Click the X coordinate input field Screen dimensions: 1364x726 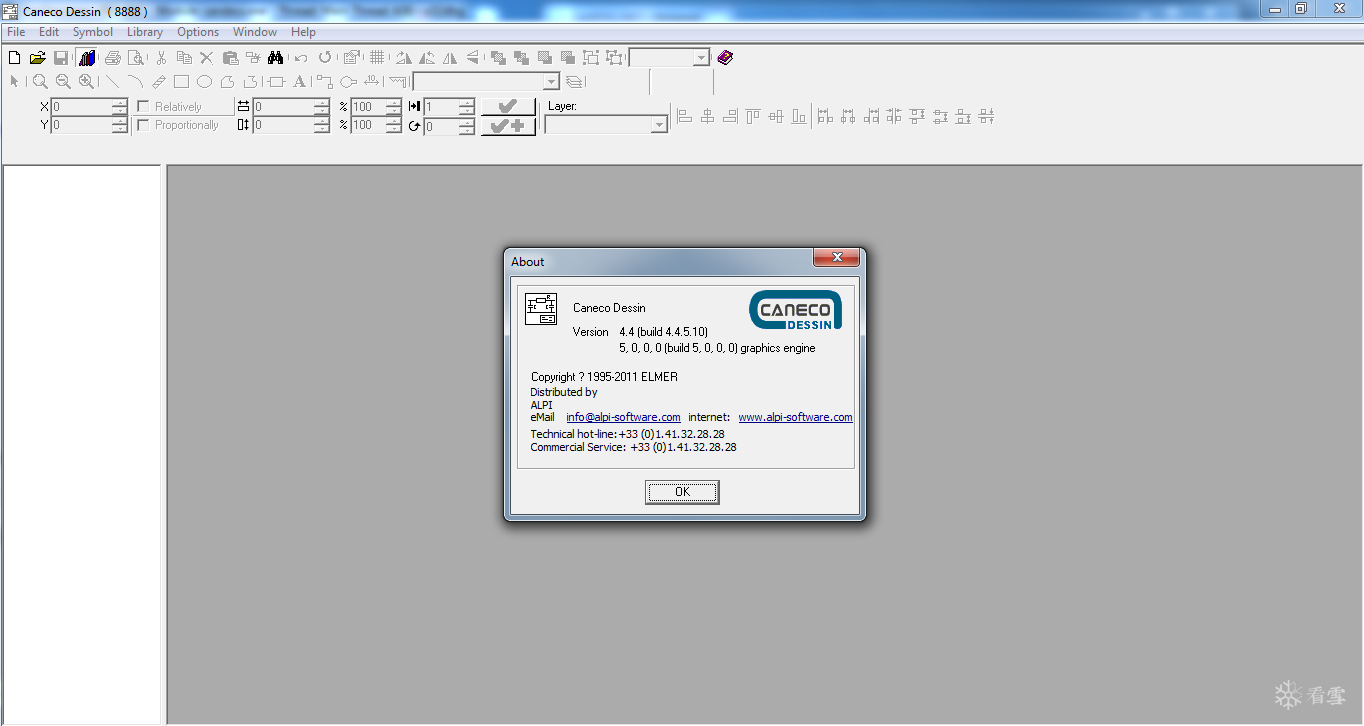point(82,106)
